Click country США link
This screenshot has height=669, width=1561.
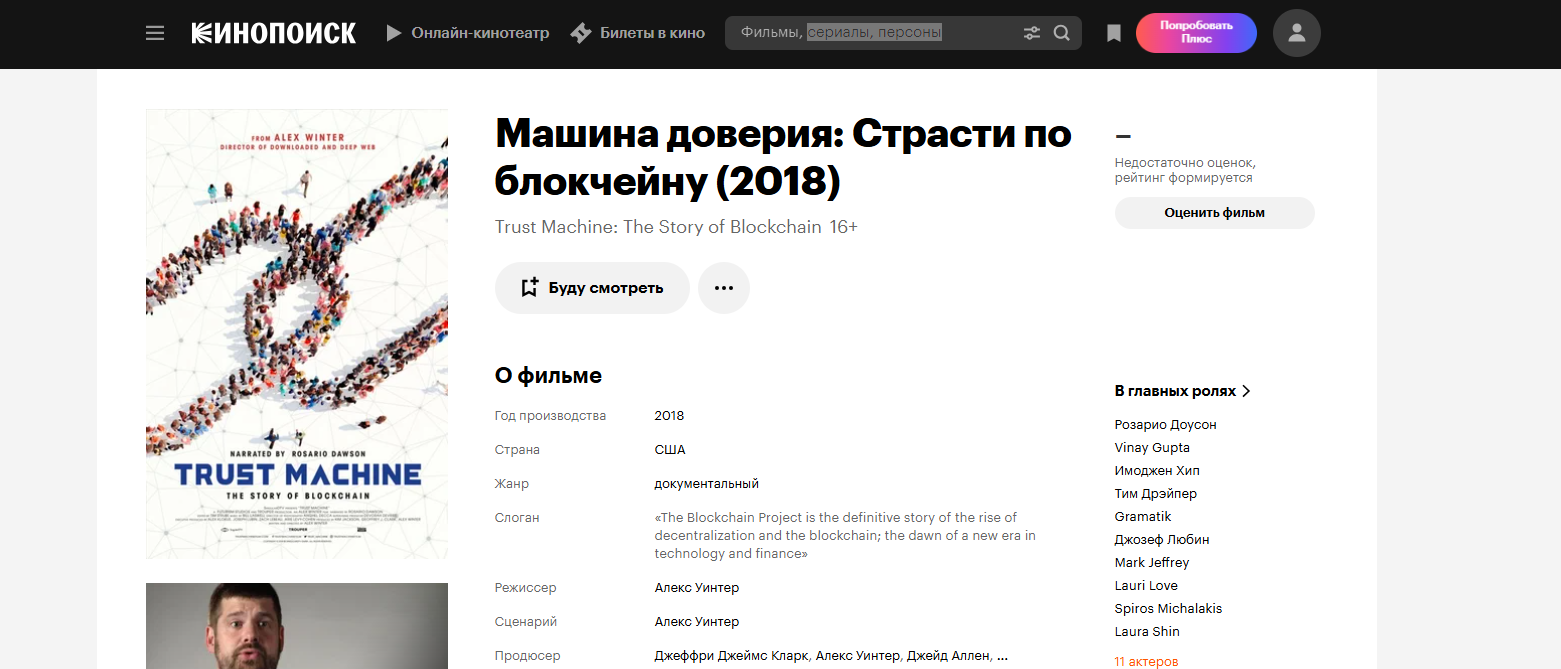pyautogui.click(x=670, y=450)
